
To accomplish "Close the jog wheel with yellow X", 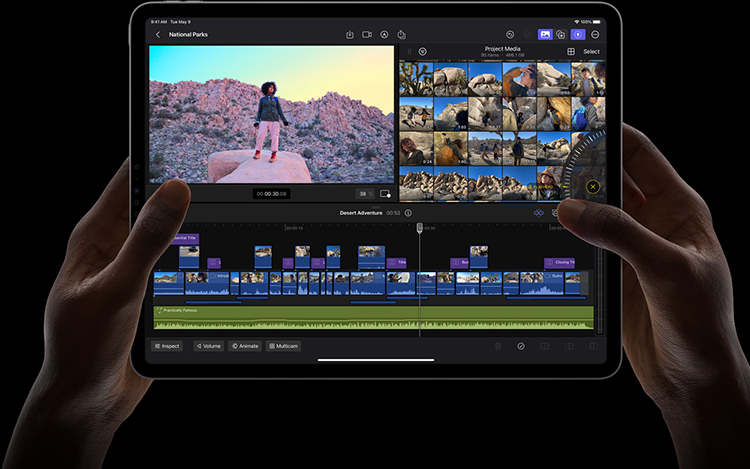I will [593, 187].
